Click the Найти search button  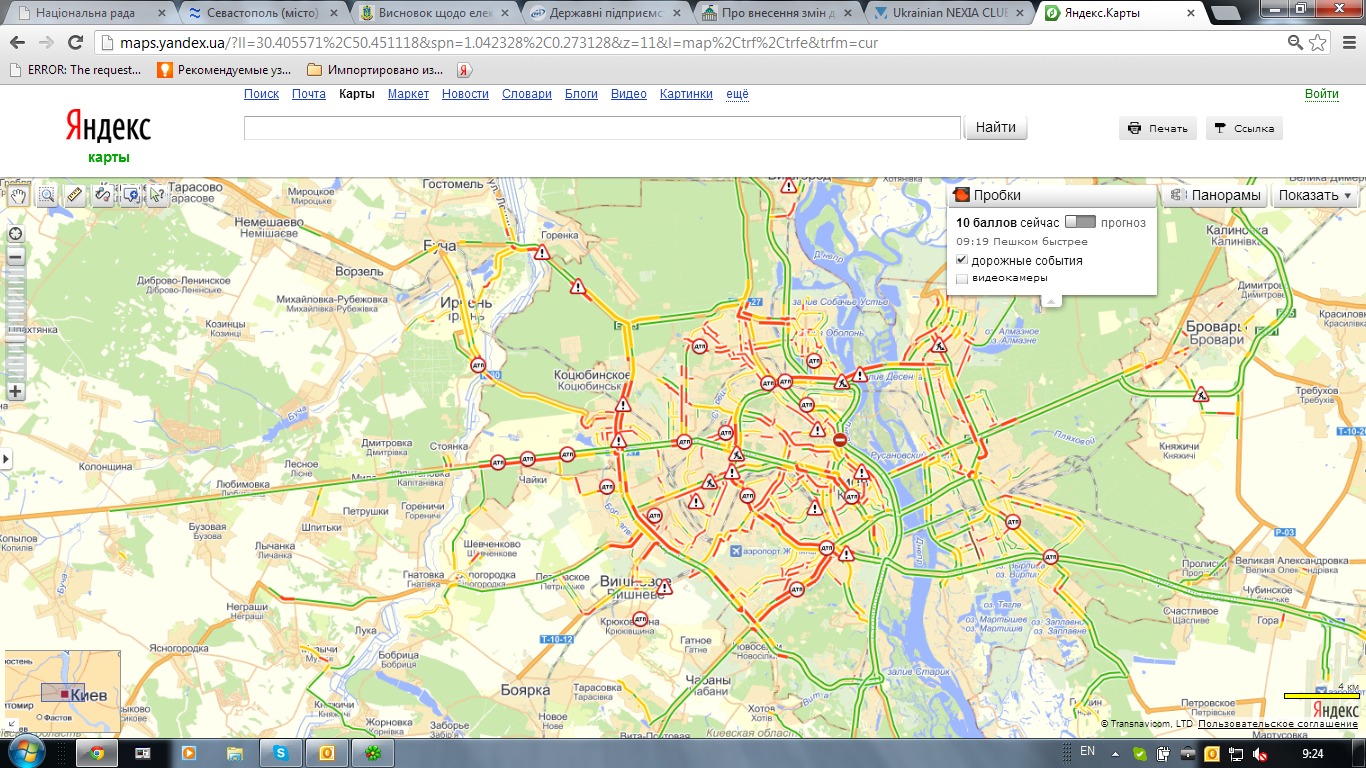pyautogui.click(x=995, y=128)
